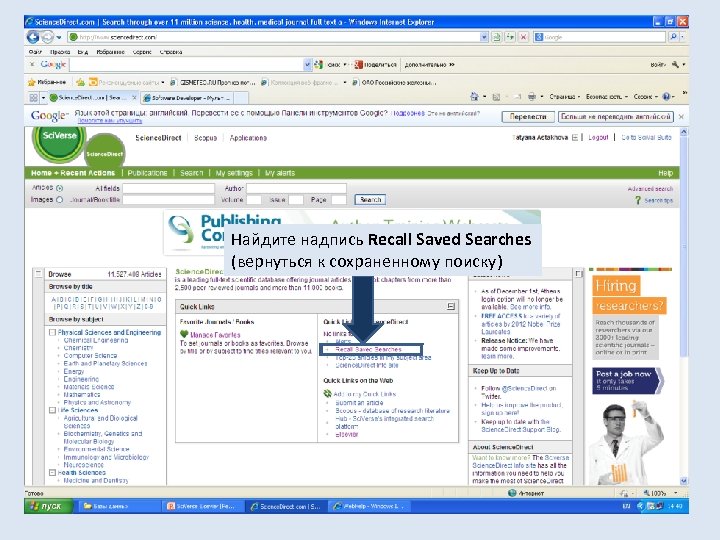Click the Submit an article link

pyautogui.click(x=359, y=403)
